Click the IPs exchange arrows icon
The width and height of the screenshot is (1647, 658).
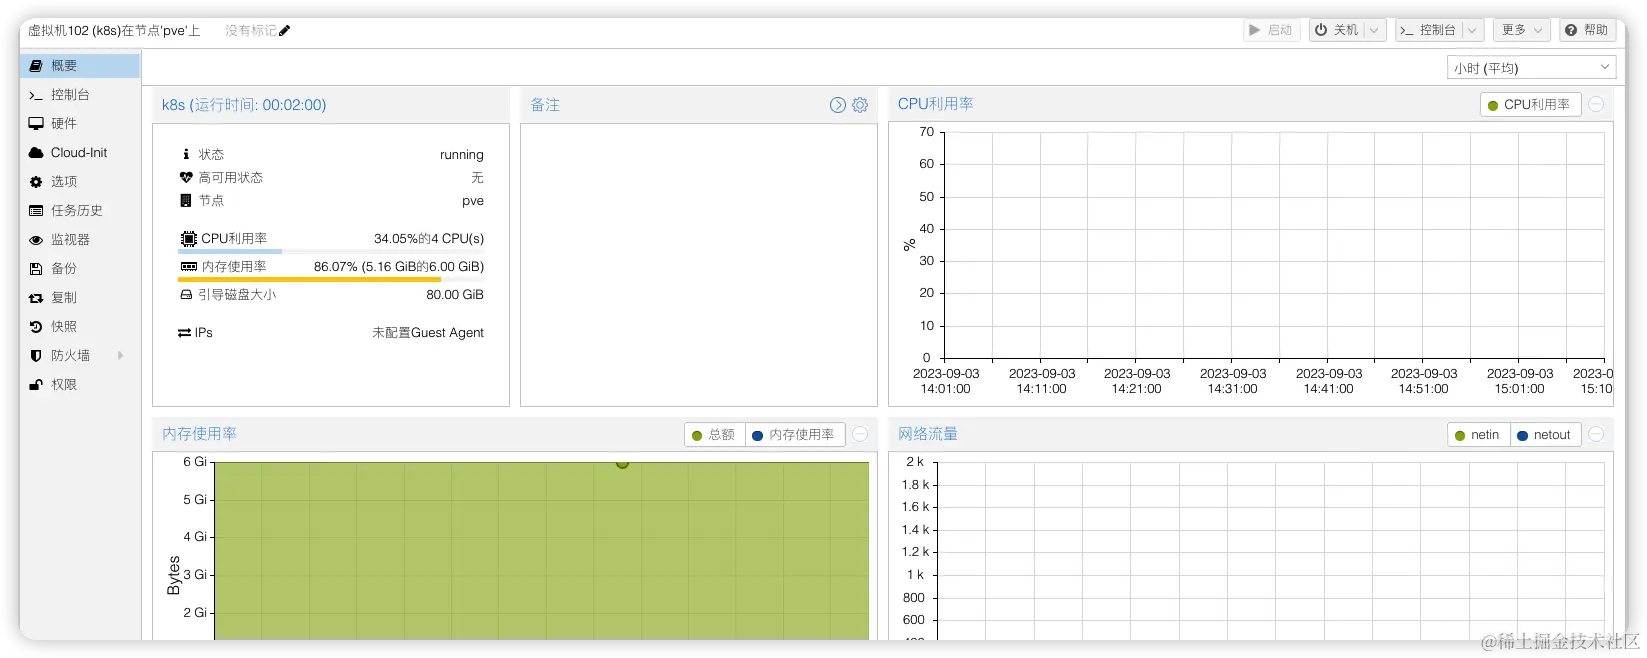[184, 333]
